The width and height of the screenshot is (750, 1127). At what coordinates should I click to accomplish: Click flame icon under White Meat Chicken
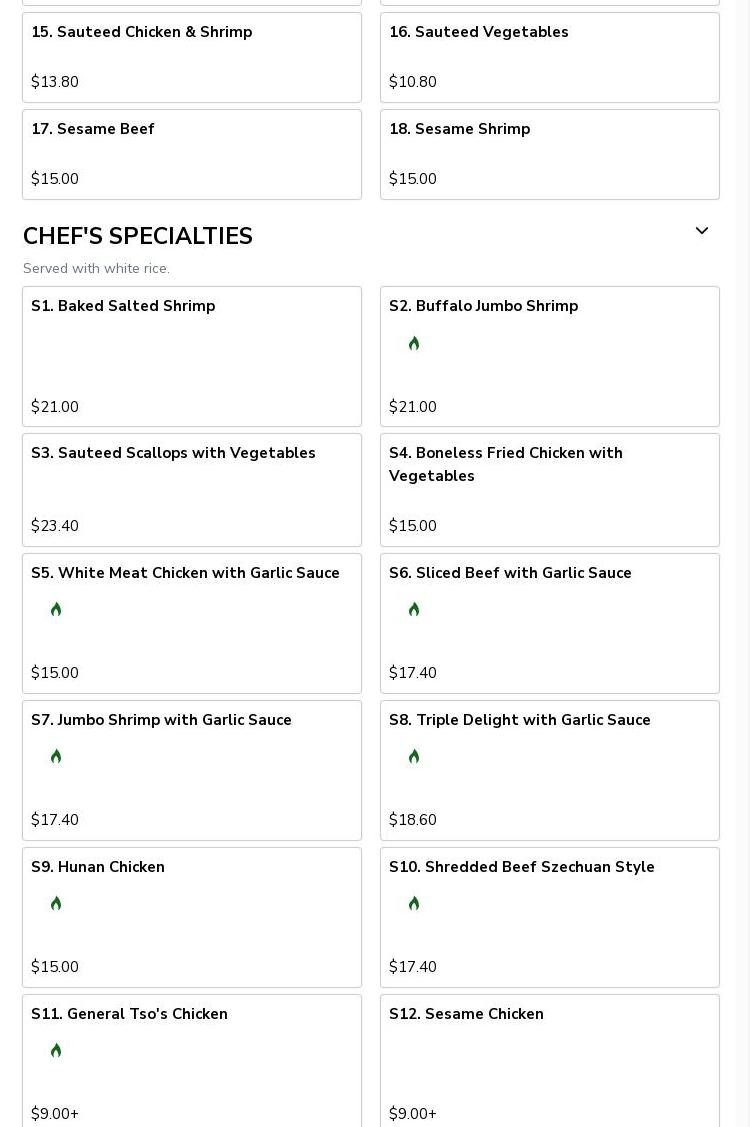(x=56, y=610)
